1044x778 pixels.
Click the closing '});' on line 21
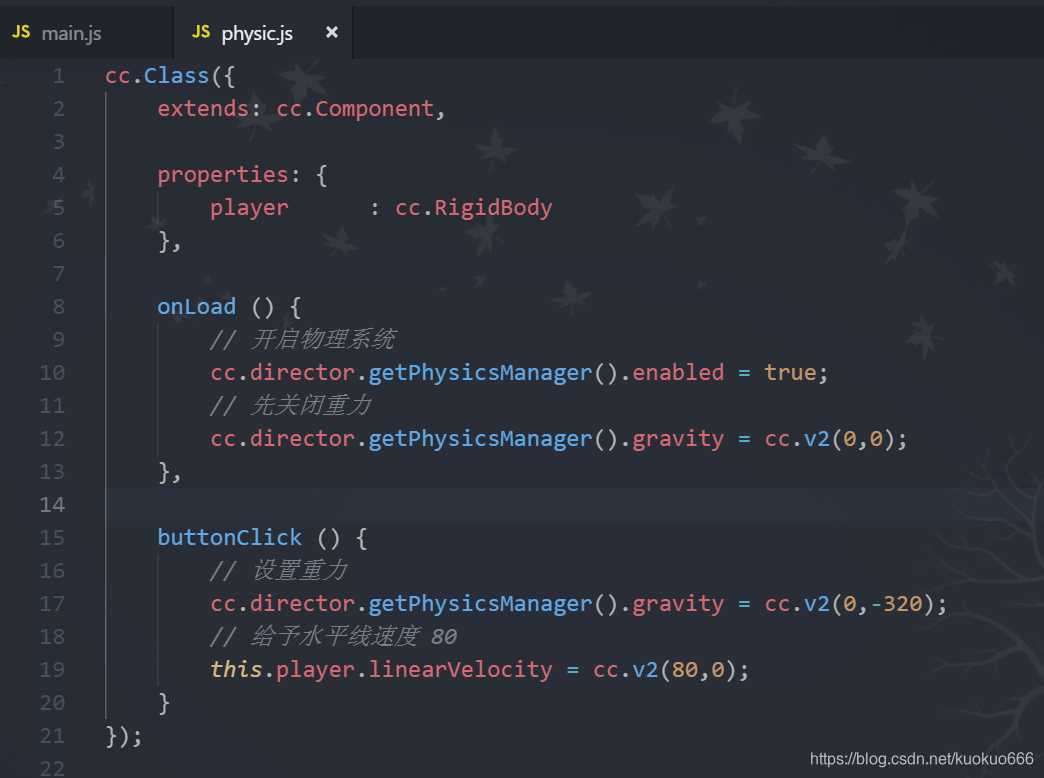(124, 736)
